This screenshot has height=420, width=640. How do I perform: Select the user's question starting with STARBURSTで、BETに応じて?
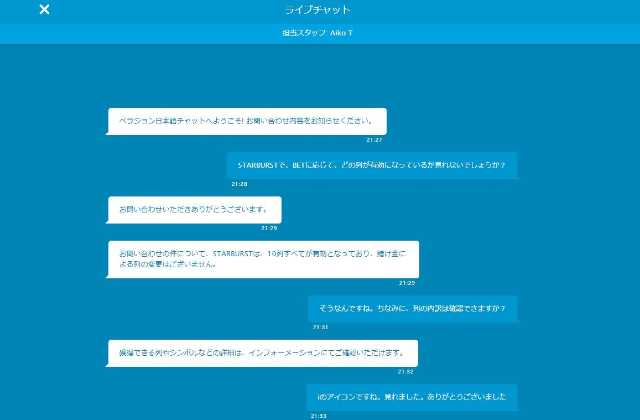click(x=371, y=165)
